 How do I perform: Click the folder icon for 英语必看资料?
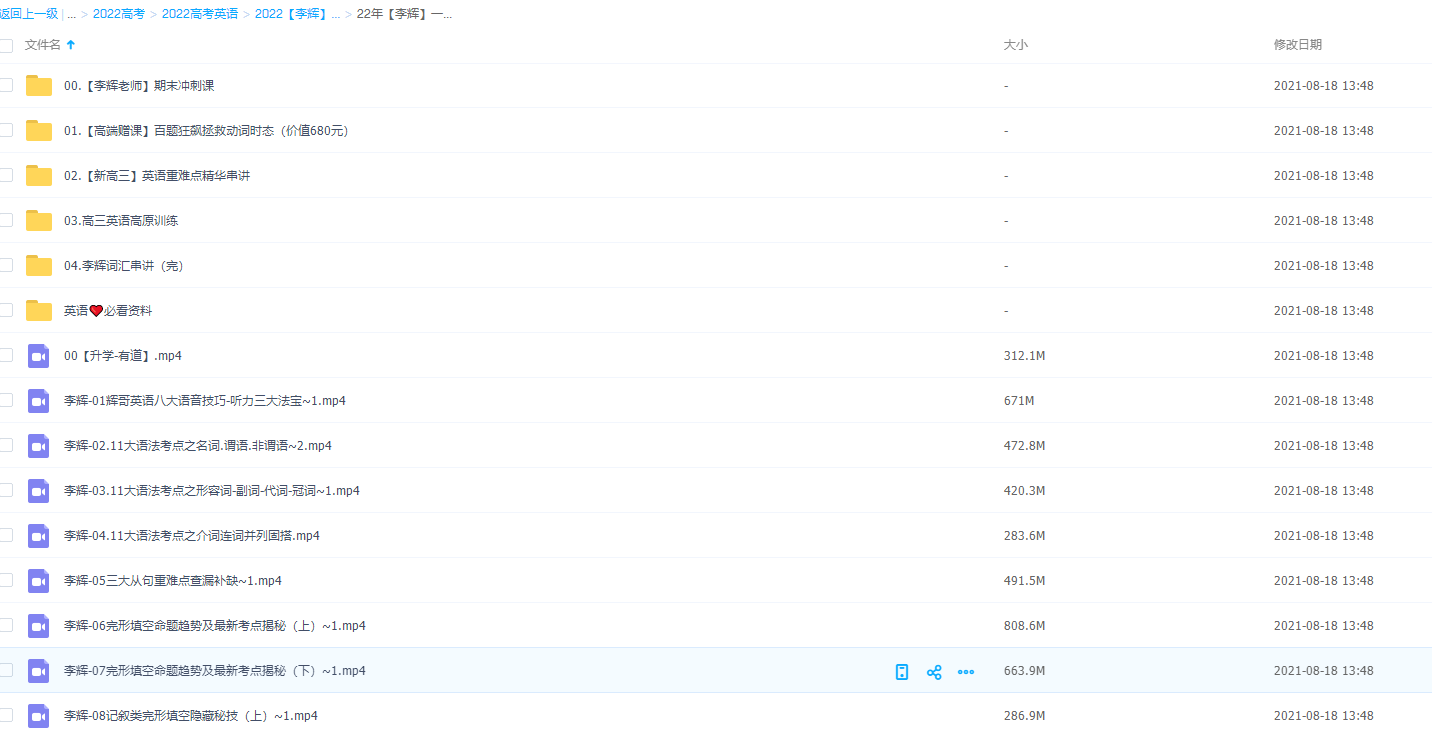click(39, 311)
